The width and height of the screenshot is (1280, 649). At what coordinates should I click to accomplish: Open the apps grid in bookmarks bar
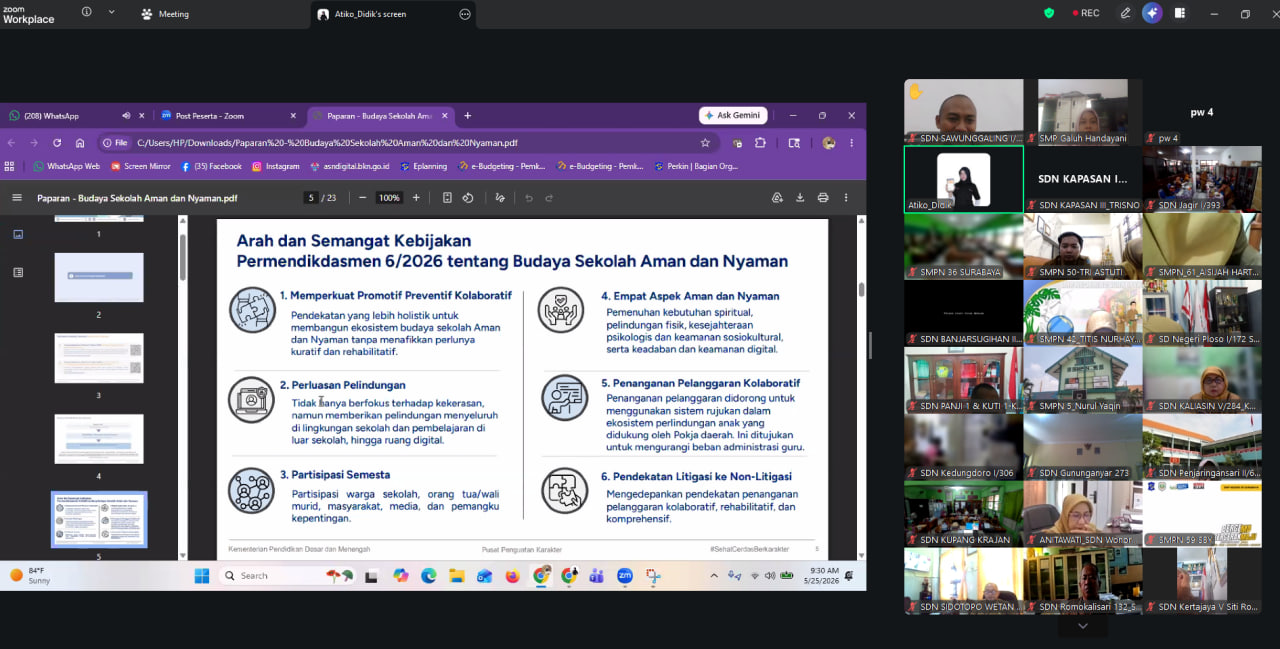pos(10,166)
